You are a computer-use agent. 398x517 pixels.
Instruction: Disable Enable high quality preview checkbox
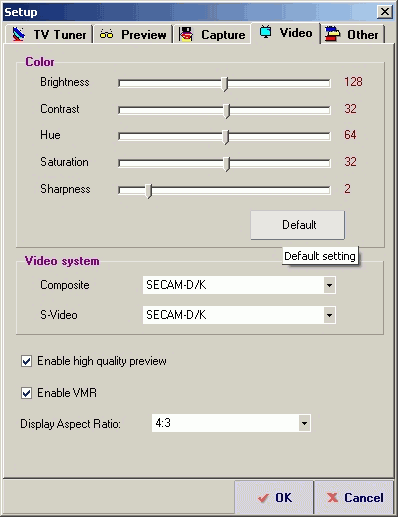tap(27, 361)
